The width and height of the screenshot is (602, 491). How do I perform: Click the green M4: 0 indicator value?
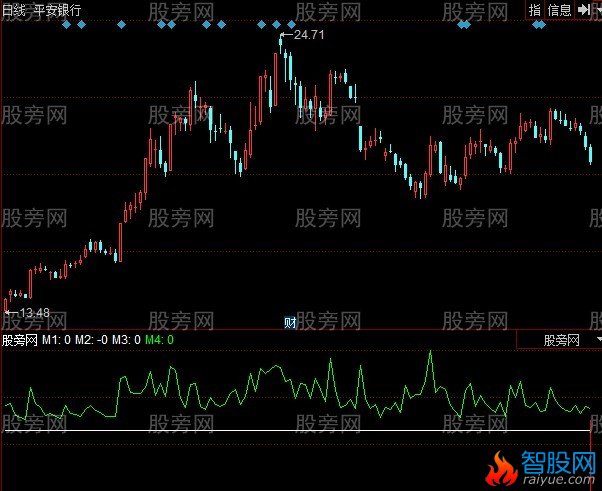click(159, 340)
